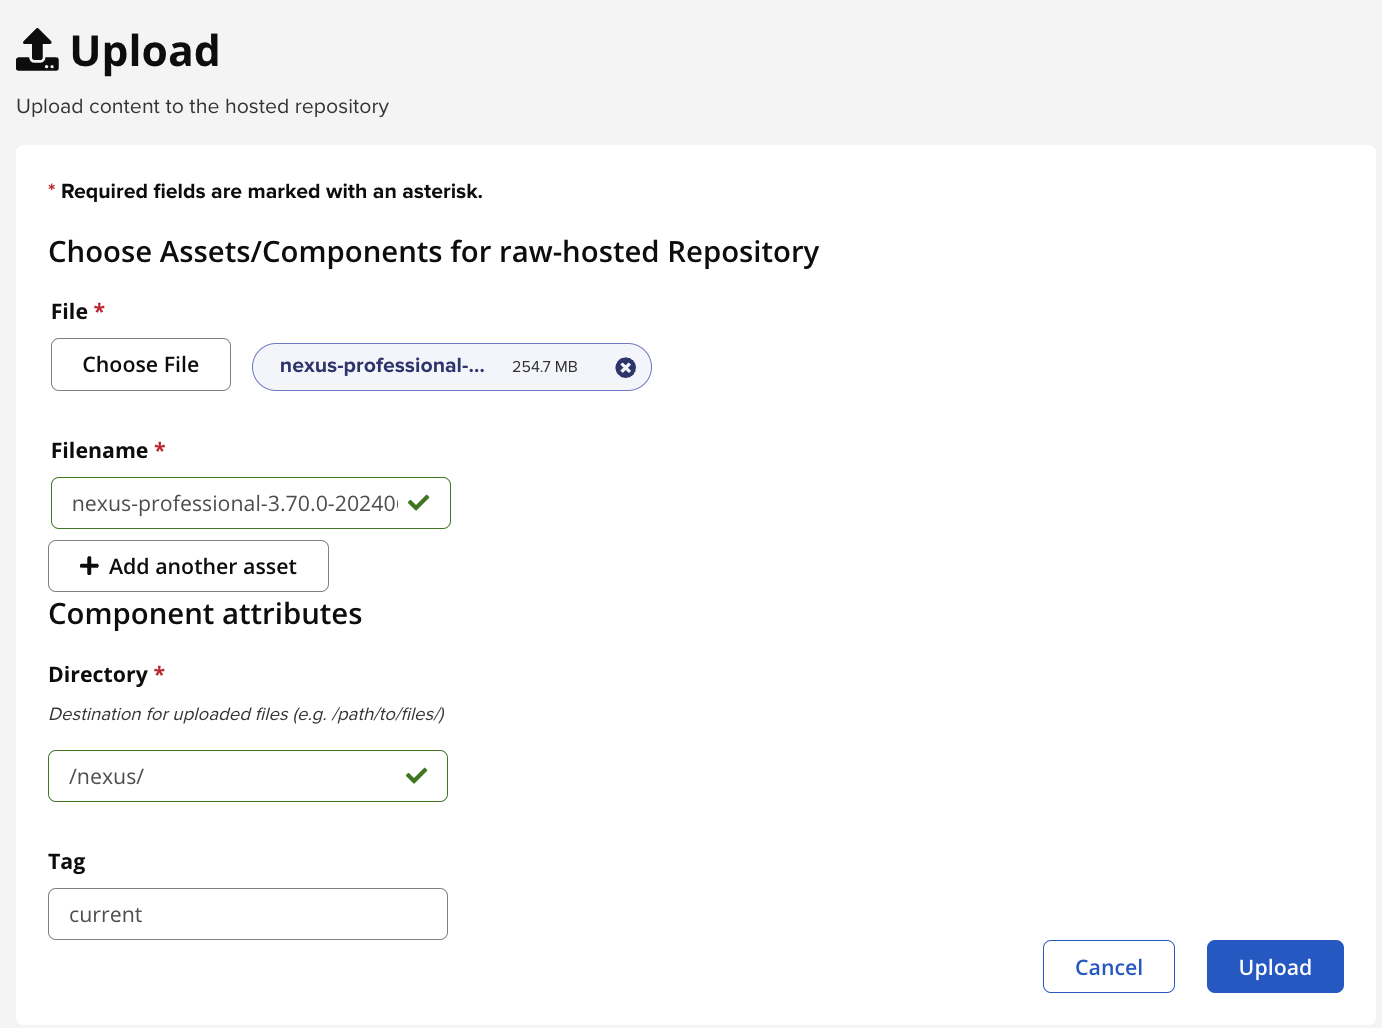Click the Filename validation checkmark
This screenshot has height=1028, width=1382.
(x=419, y=503)
